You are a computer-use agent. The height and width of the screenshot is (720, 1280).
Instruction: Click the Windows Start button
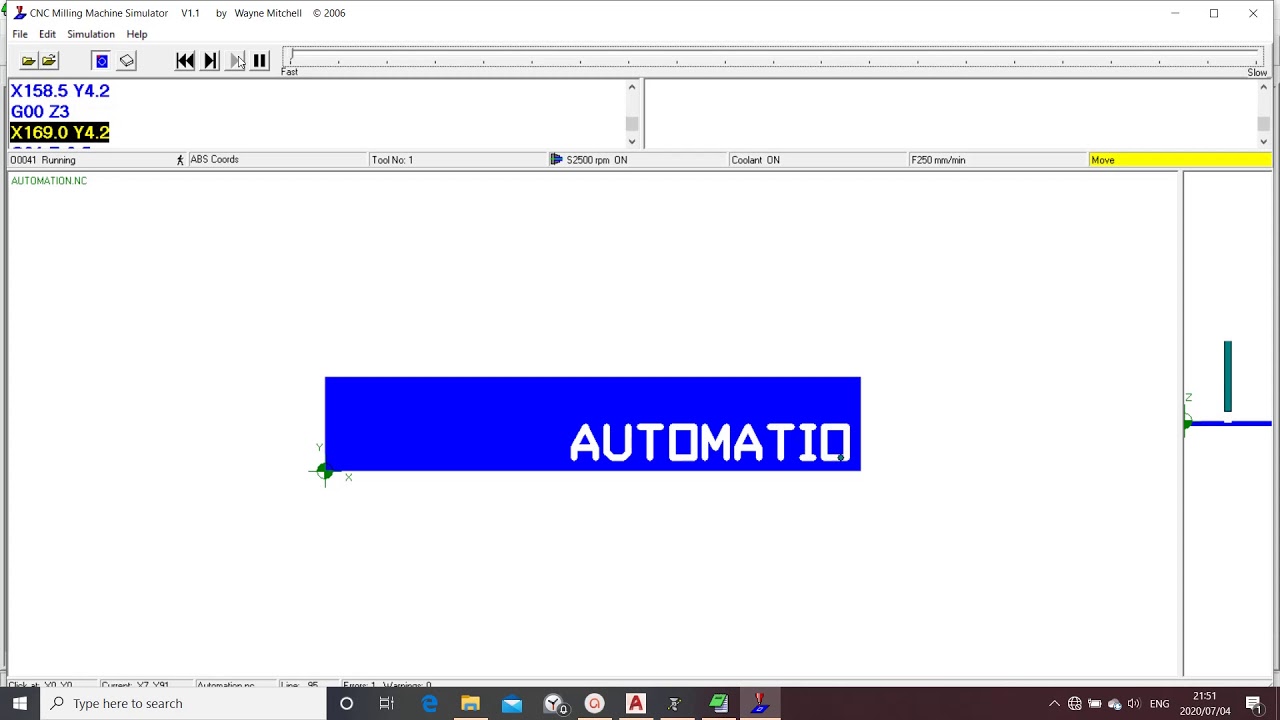(x=20, y=703)
